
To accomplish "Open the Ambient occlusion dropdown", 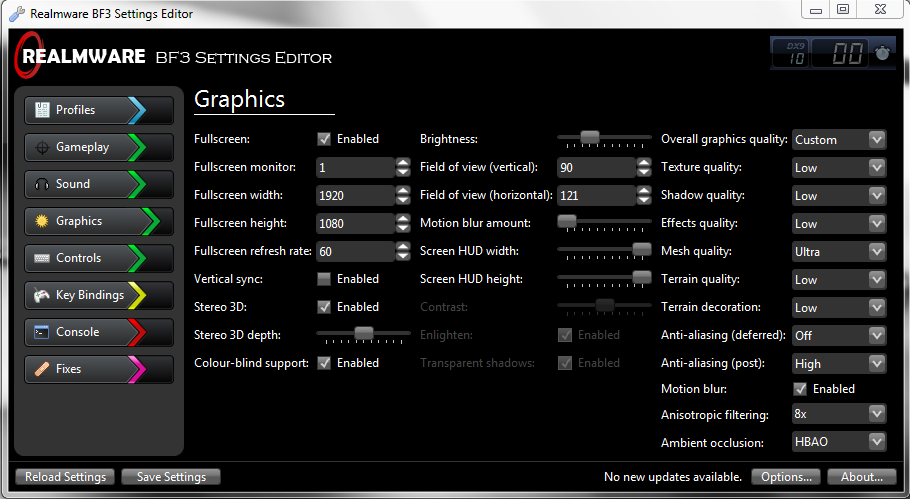I will pos(839,442).
